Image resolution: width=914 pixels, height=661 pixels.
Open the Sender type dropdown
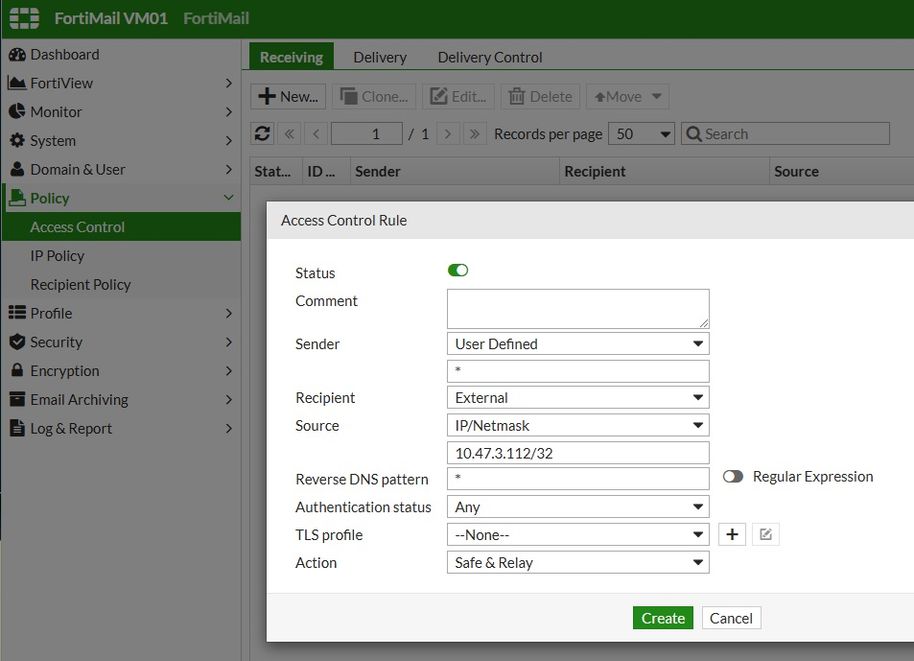(578, 344)
